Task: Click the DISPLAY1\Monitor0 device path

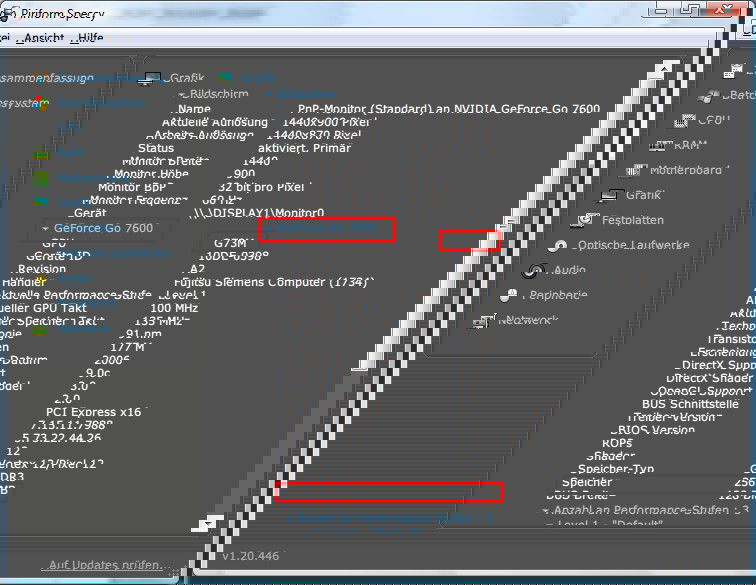Action: pyautogui.click(x=258, y=213)
